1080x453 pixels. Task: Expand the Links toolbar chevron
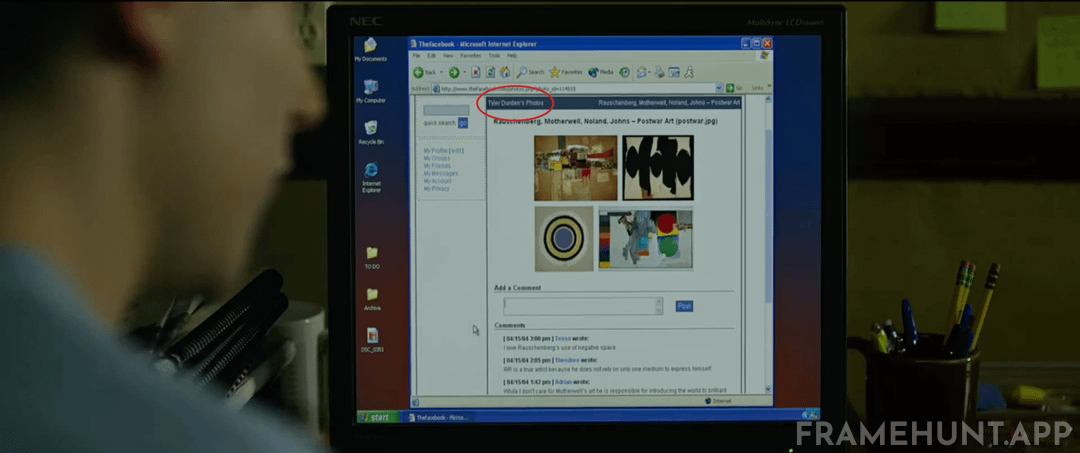tap(769, 87)
